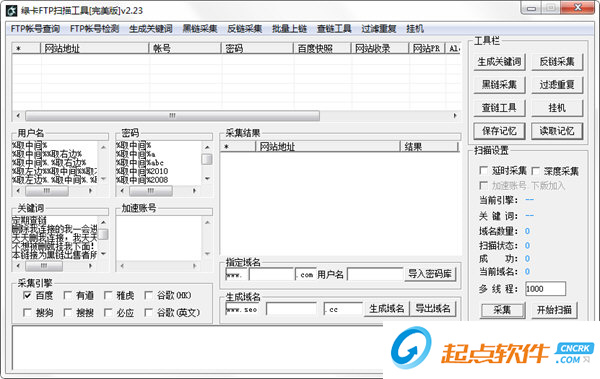
Task: Click the 生成域名 button
Action: [x=386, y=309]
